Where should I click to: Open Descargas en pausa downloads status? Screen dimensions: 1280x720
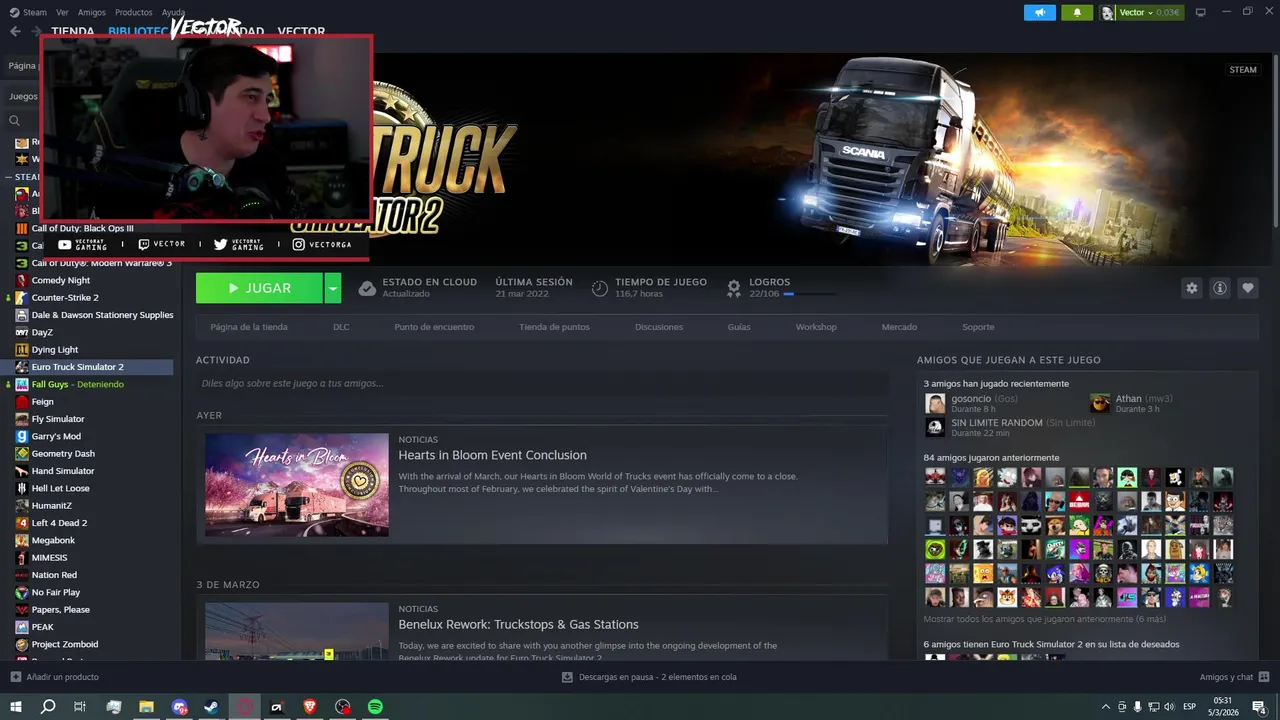[x=649, y=677]
